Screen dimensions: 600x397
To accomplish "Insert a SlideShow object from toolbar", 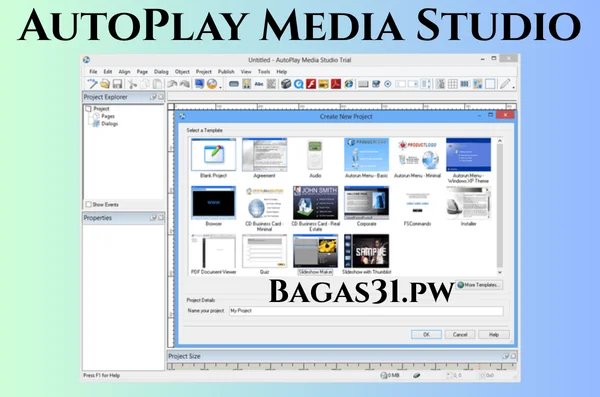I will pos(324,84).
